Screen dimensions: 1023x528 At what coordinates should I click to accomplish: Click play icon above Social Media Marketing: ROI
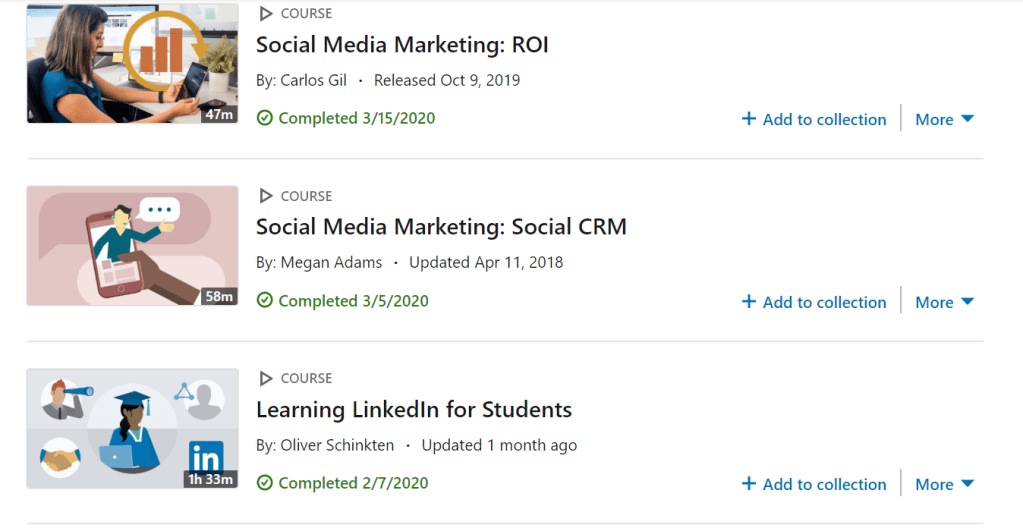point(266,14)
